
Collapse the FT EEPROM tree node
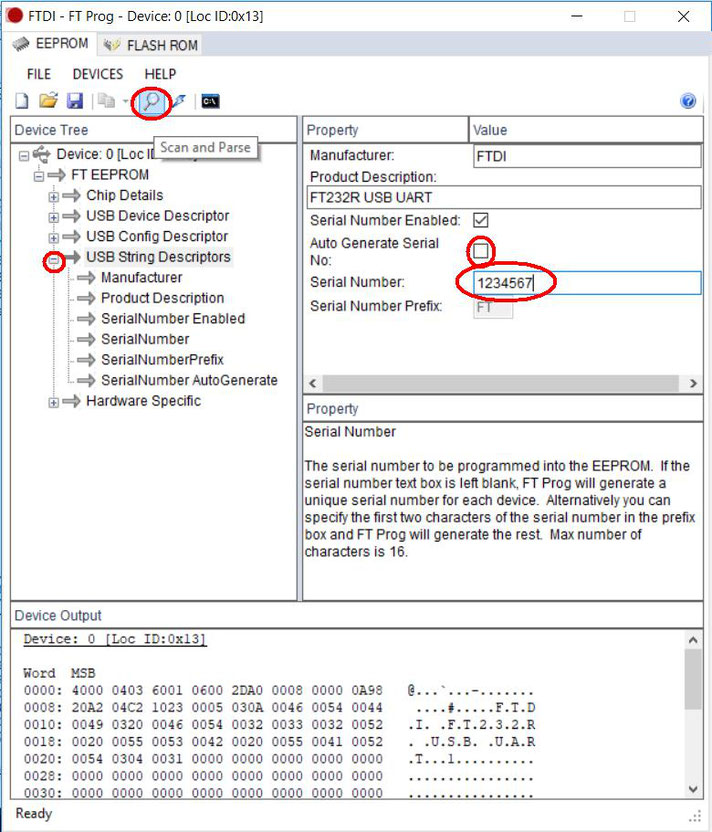[39, 176]
